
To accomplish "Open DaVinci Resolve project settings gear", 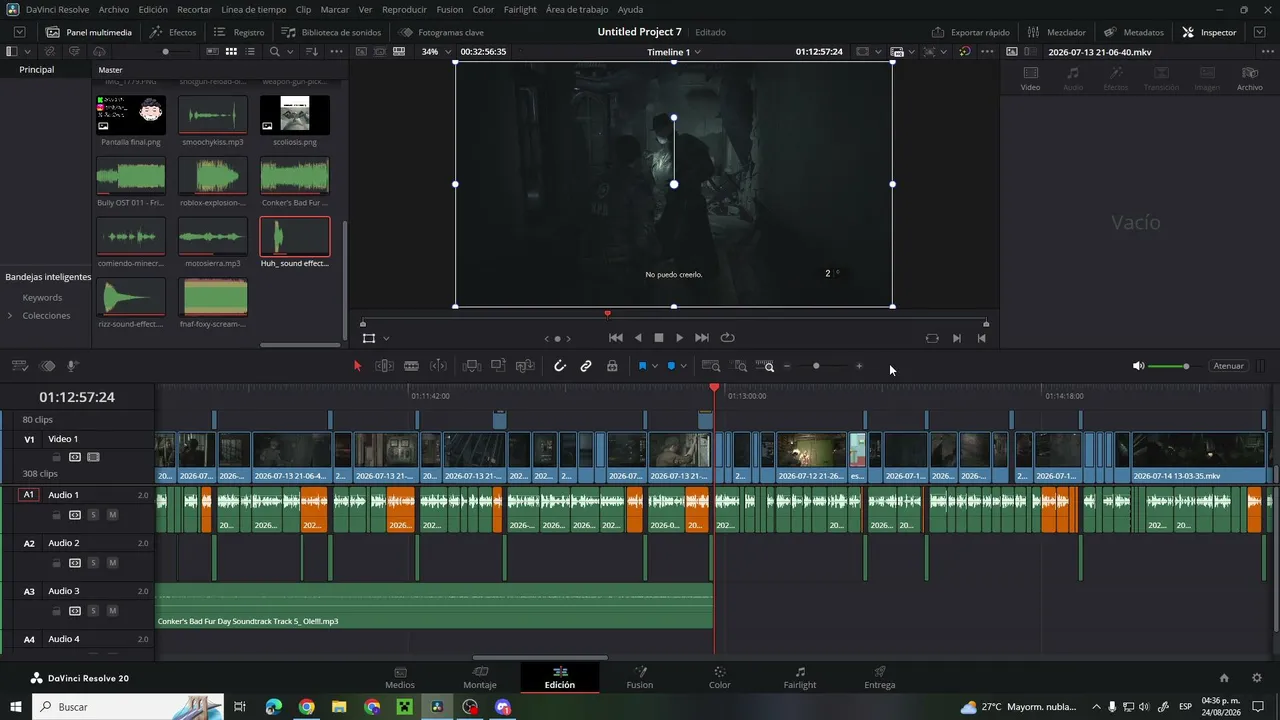I will (1257, 677).
